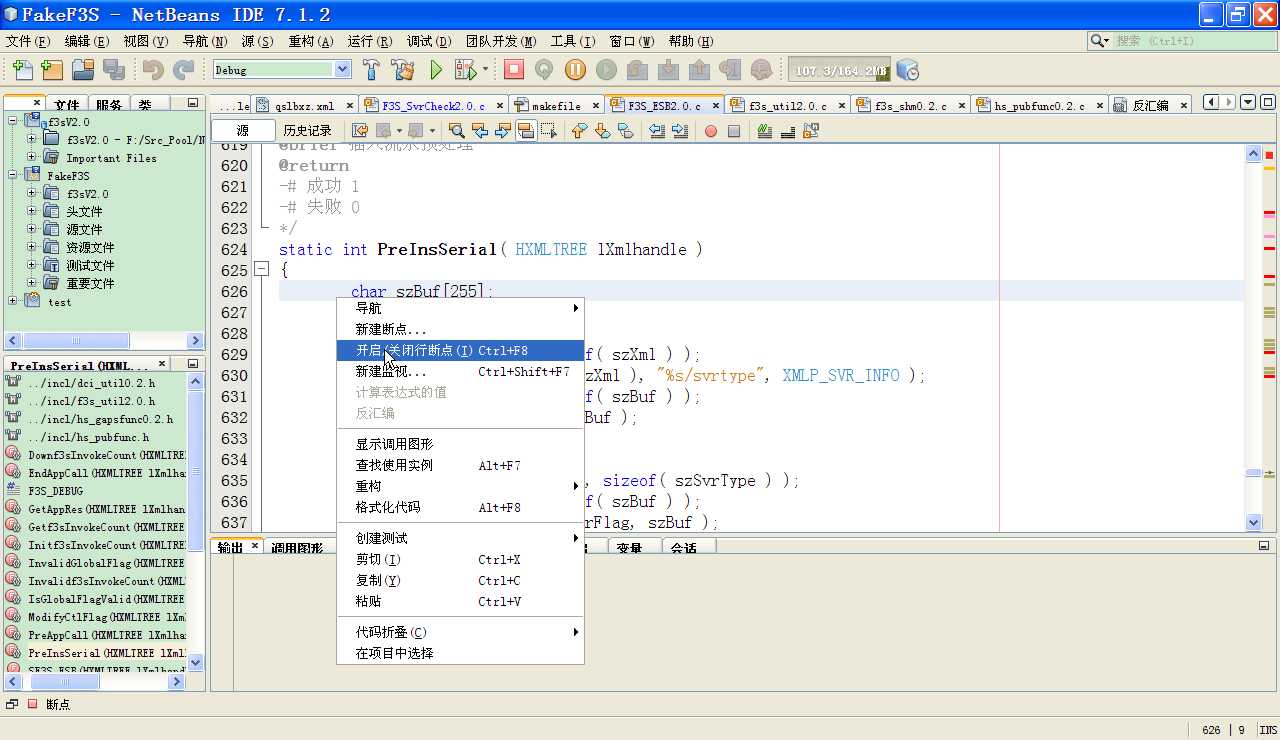This screenshot has width=1280, height=740.
Task: Collapse the f3sV2.0 project tree node
Action: tap(13, 122)
